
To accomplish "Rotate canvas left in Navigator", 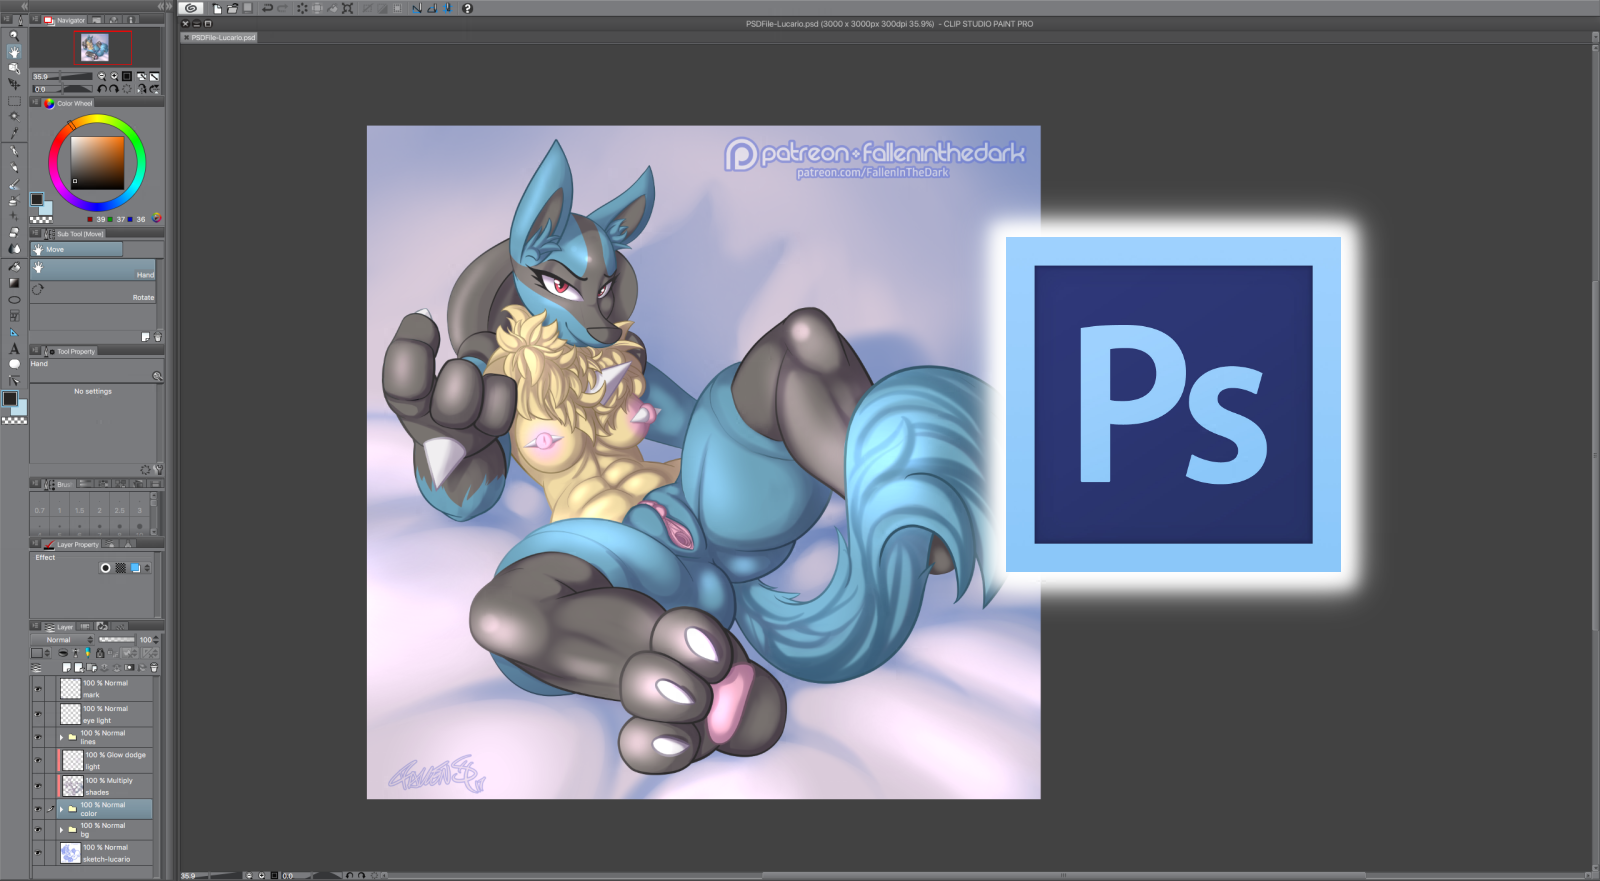I will click(101, 89).
